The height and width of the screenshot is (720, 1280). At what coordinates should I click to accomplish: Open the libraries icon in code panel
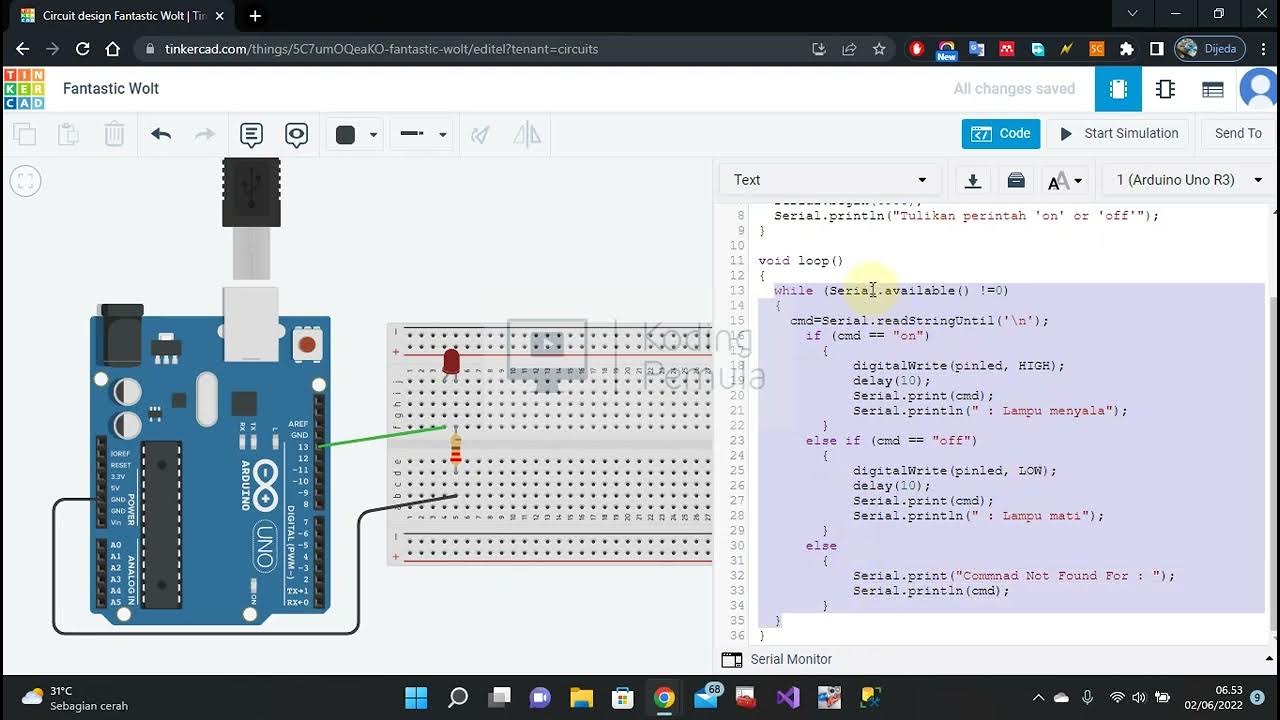(1016, 180)
